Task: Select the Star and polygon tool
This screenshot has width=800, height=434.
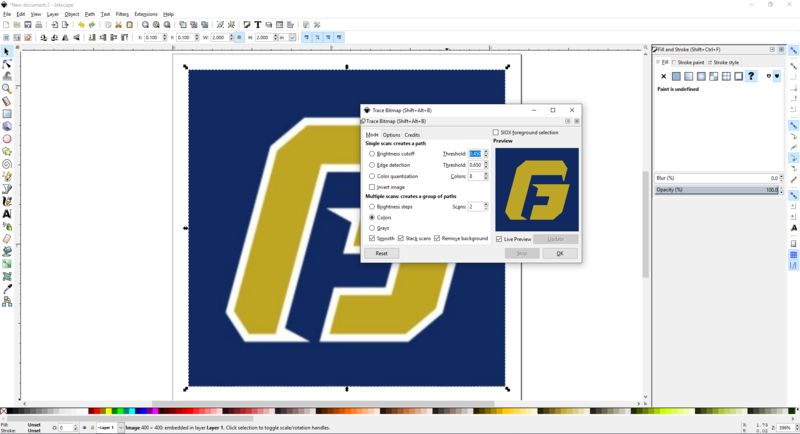Action: click(7, 151)
